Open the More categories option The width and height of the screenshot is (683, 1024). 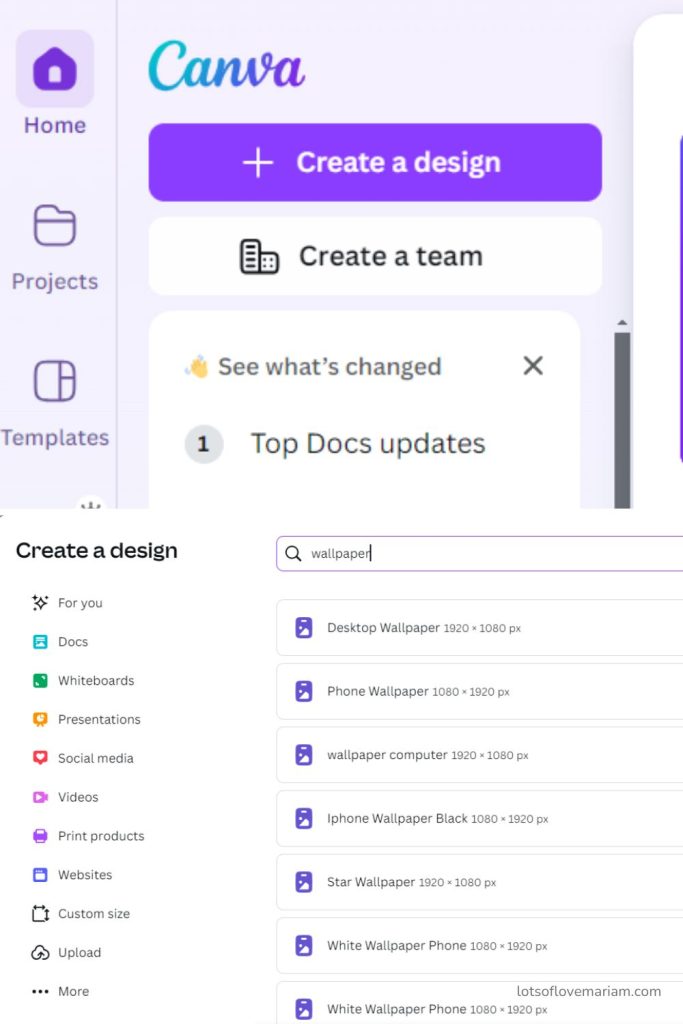pos(61,991)
